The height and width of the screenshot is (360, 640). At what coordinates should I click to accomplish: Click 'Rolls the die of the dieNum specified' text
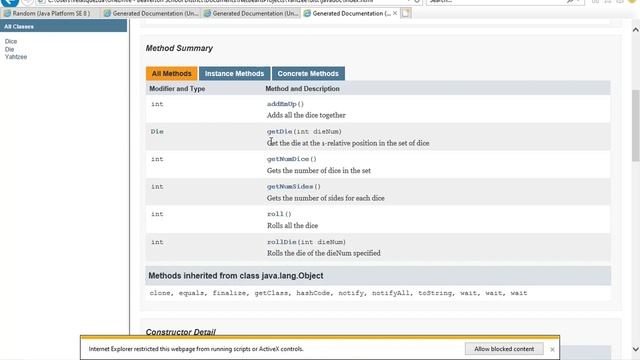click(324, 253)
